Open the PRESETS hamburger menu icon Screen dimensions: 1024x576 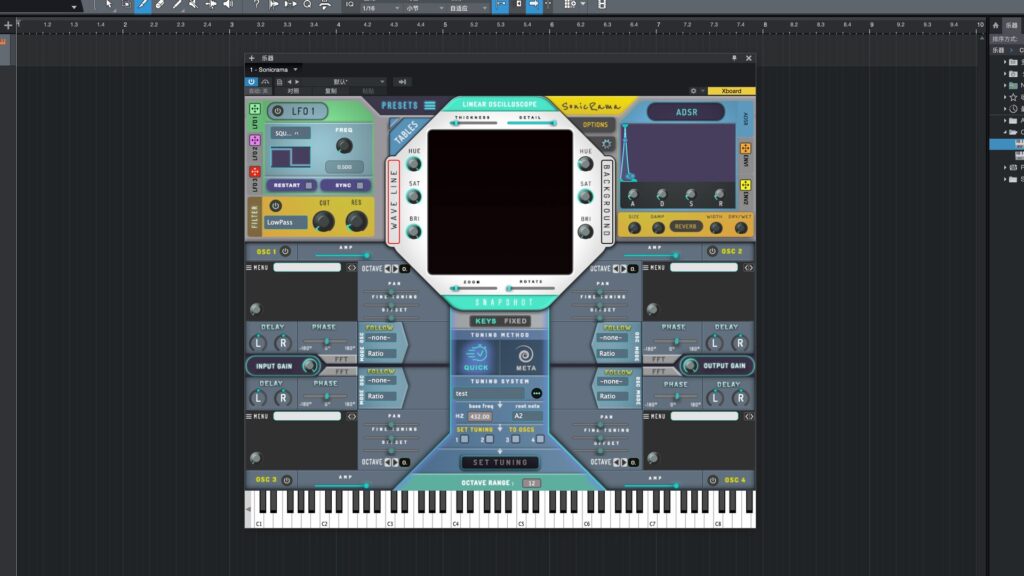[430, 105]
